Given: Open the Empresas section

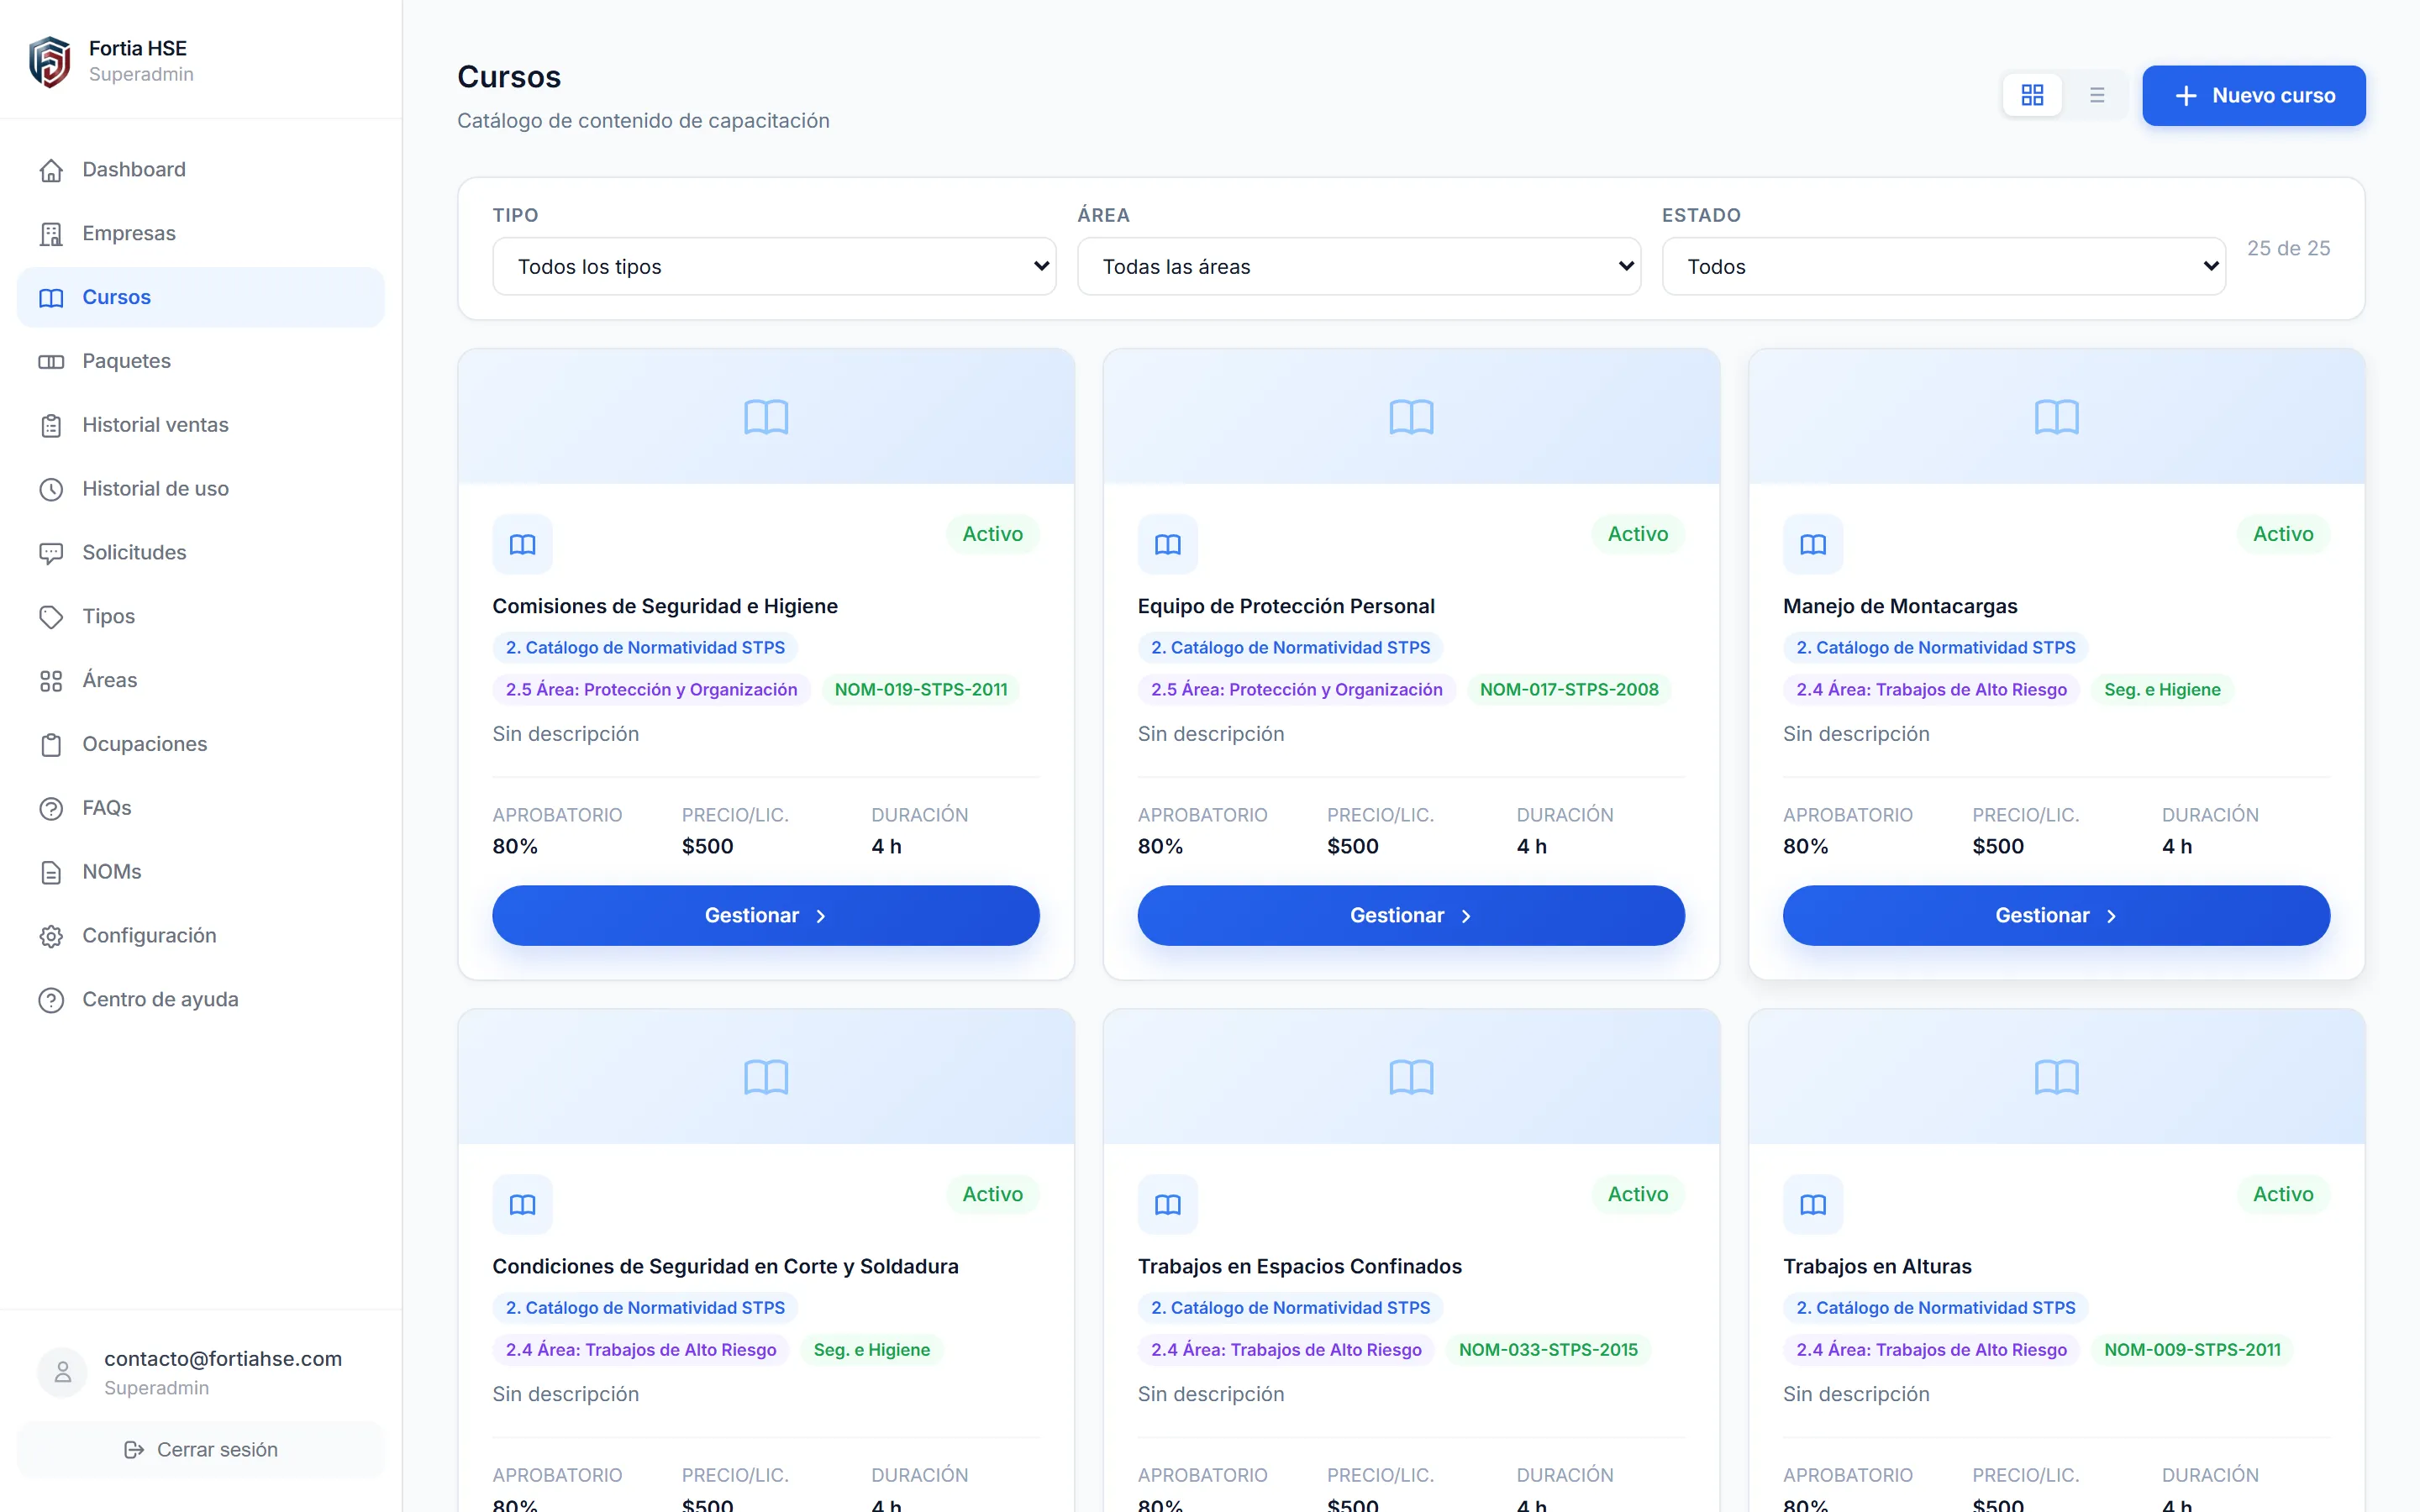Looking at the screenshot, I should (x=200, y=234).
